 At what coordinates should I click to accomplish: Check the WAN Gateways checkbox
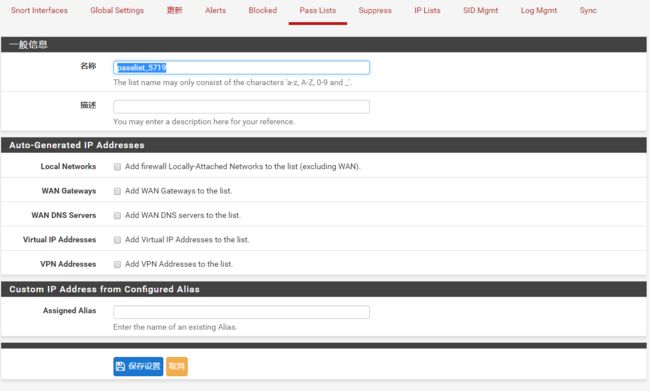(x=117, y=191)
